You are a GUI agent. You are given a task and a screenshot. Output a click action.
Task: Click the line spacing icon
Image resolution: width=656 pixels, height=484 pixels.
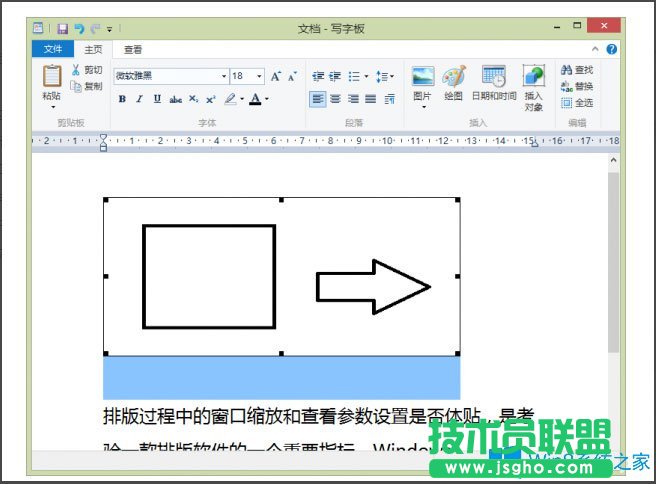click(x=382, y=77)
